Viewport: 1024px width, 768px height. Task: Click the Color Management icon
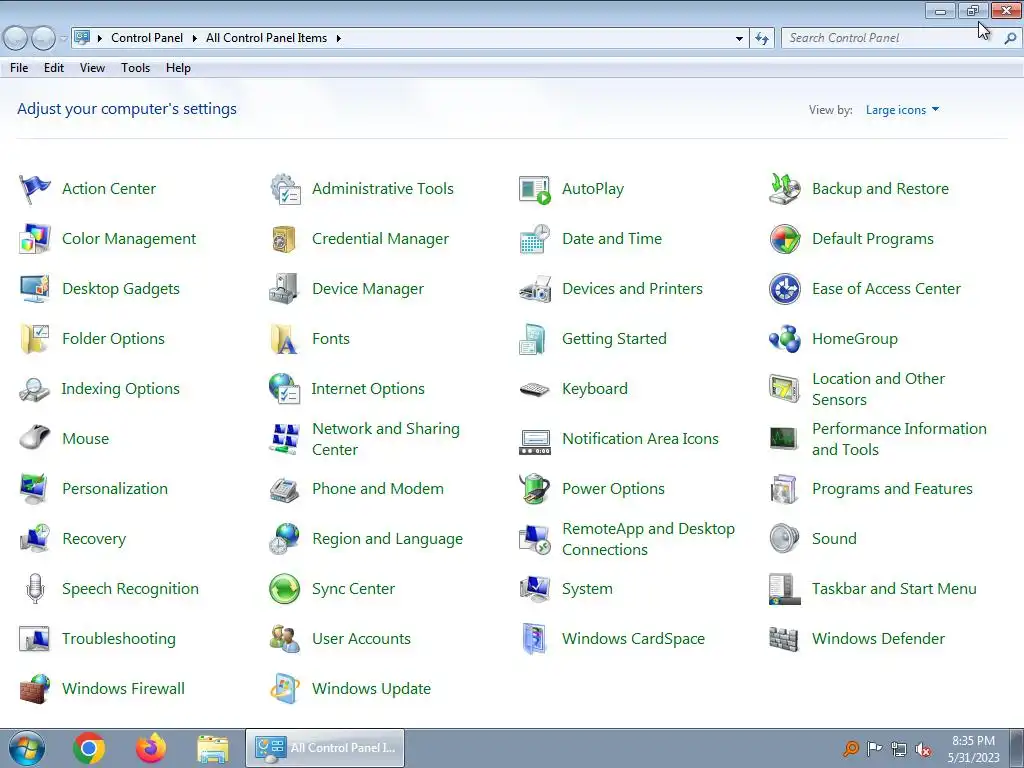click(35, 239)
